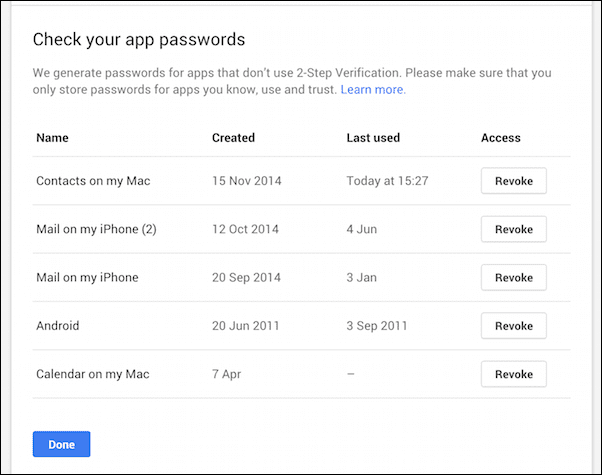Click the 12 Oct 2014 created date
Viewport: 602px width, 475px height.
coord(245,229)
